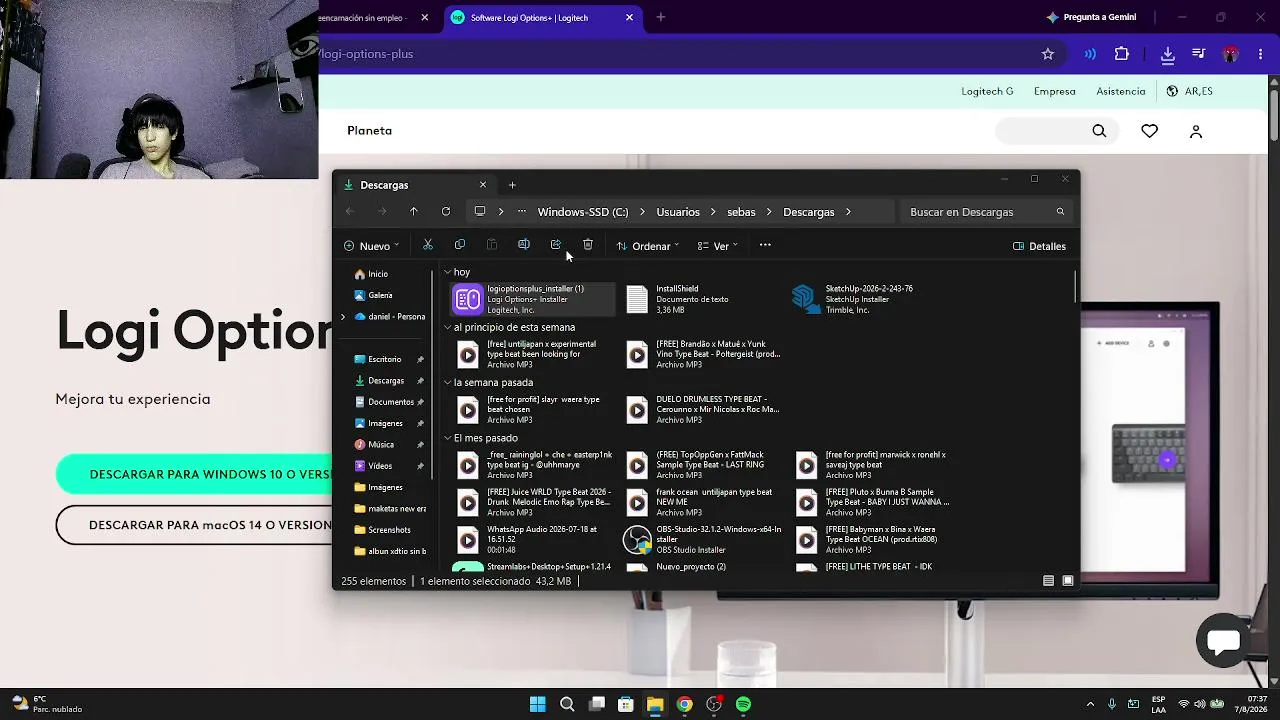Open Windows Start menu
Image resolution: width=1280 pixels, height=720 pixels.
[538, 704]
